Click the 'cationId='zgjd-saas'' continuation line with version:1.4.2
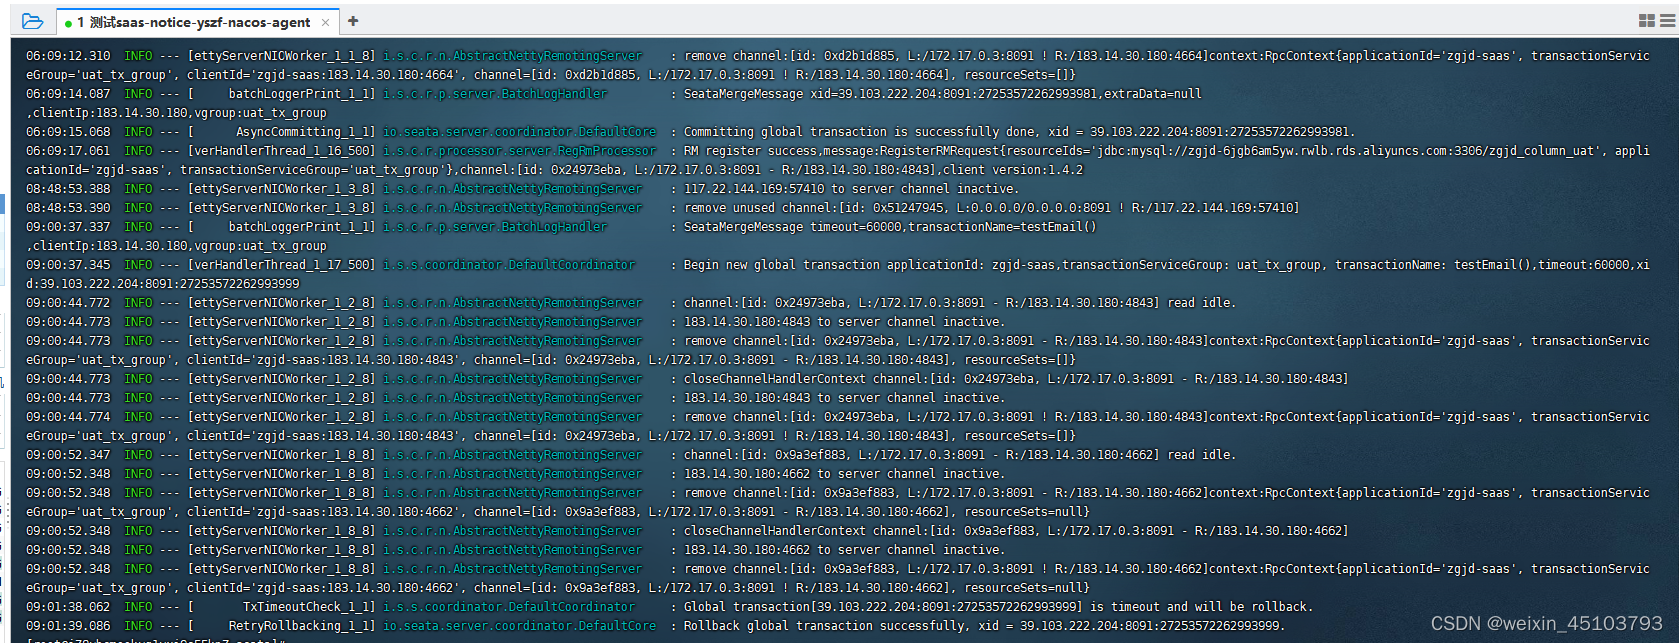Screen dimensions: 1679x643 pyautogui.click(x=555, y=170)
